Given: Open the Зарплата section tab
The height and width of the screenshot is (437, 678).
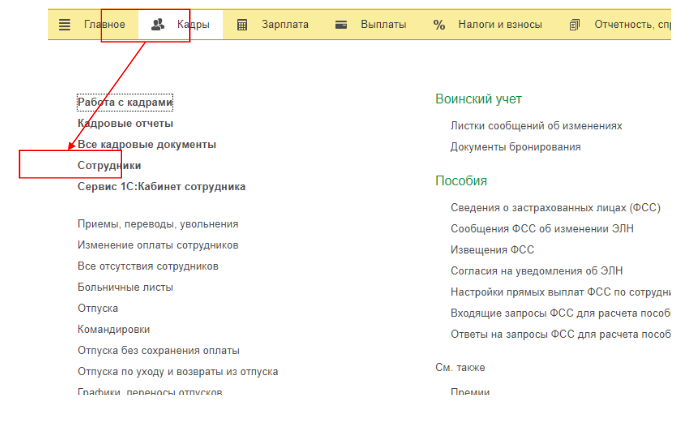Looking at the screenshot, I should pos(285,25).
